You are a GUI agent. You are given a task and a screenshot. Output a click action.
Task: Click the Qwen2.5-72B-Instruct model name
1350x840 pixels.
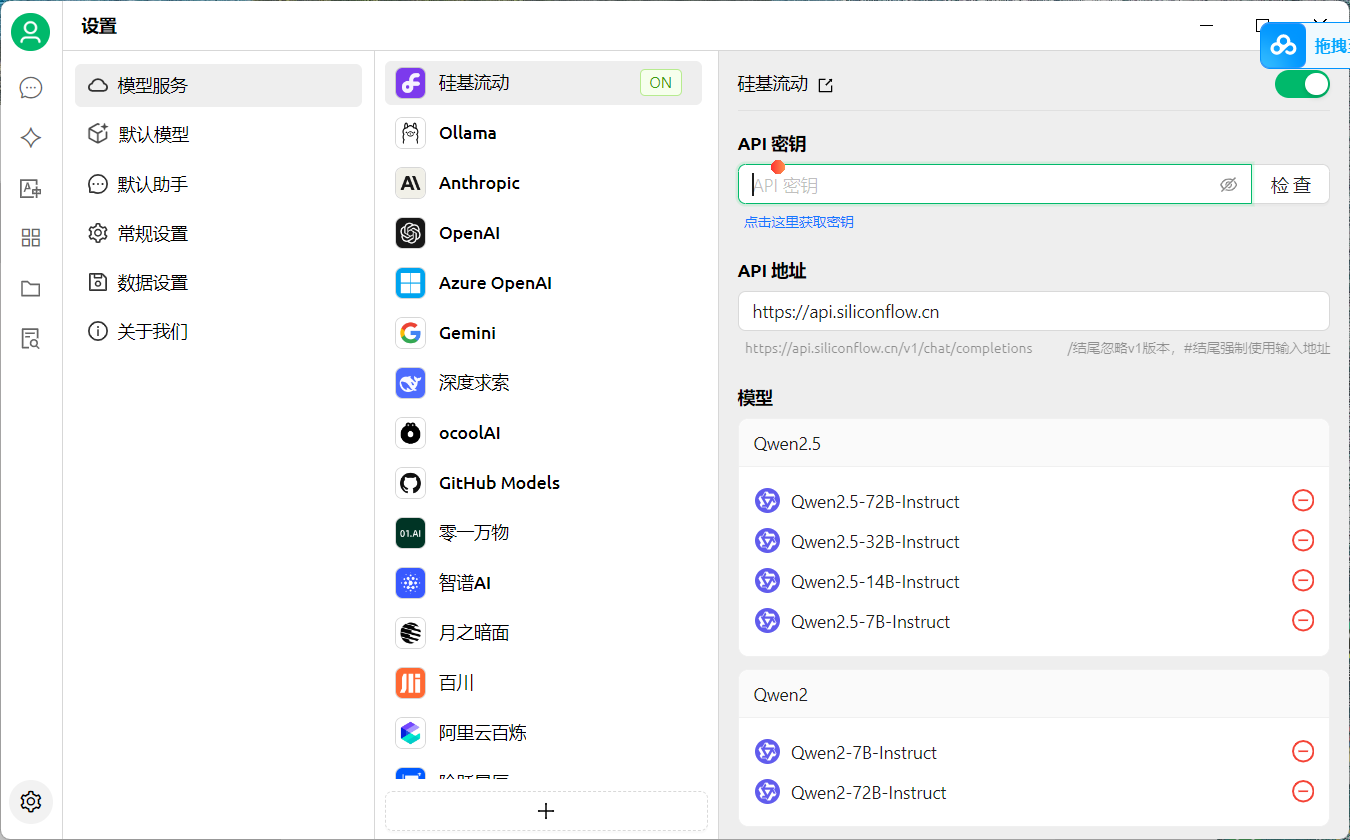[875, 502]
